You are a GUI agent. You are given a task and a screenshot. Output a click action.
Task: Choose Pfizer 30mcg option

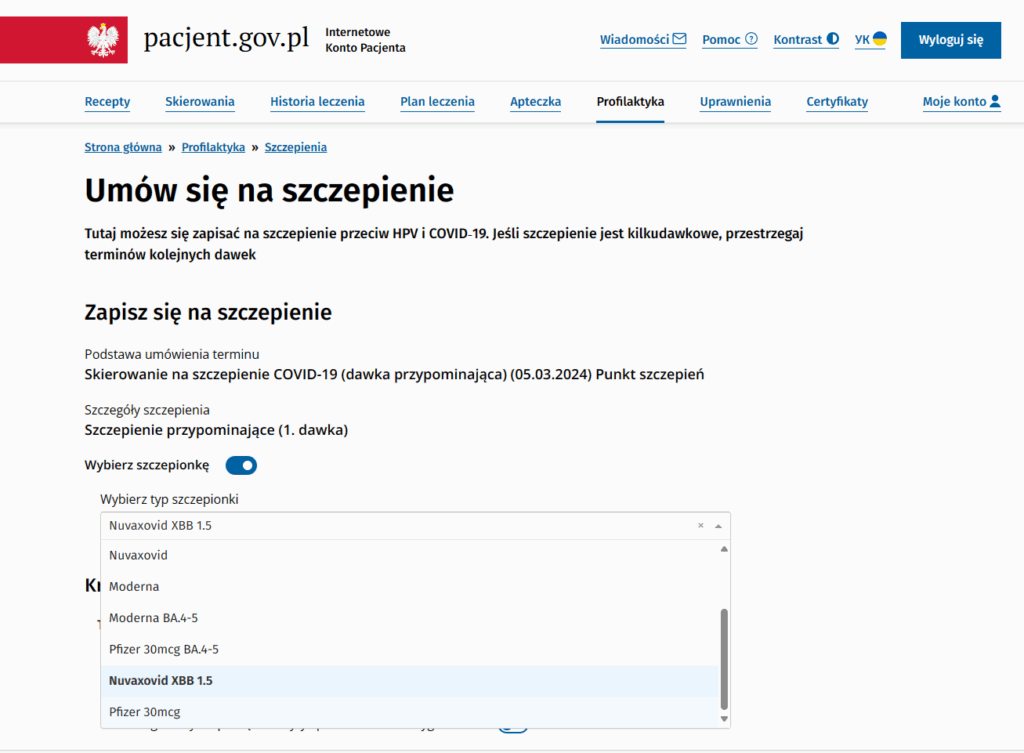click(144, 712)
